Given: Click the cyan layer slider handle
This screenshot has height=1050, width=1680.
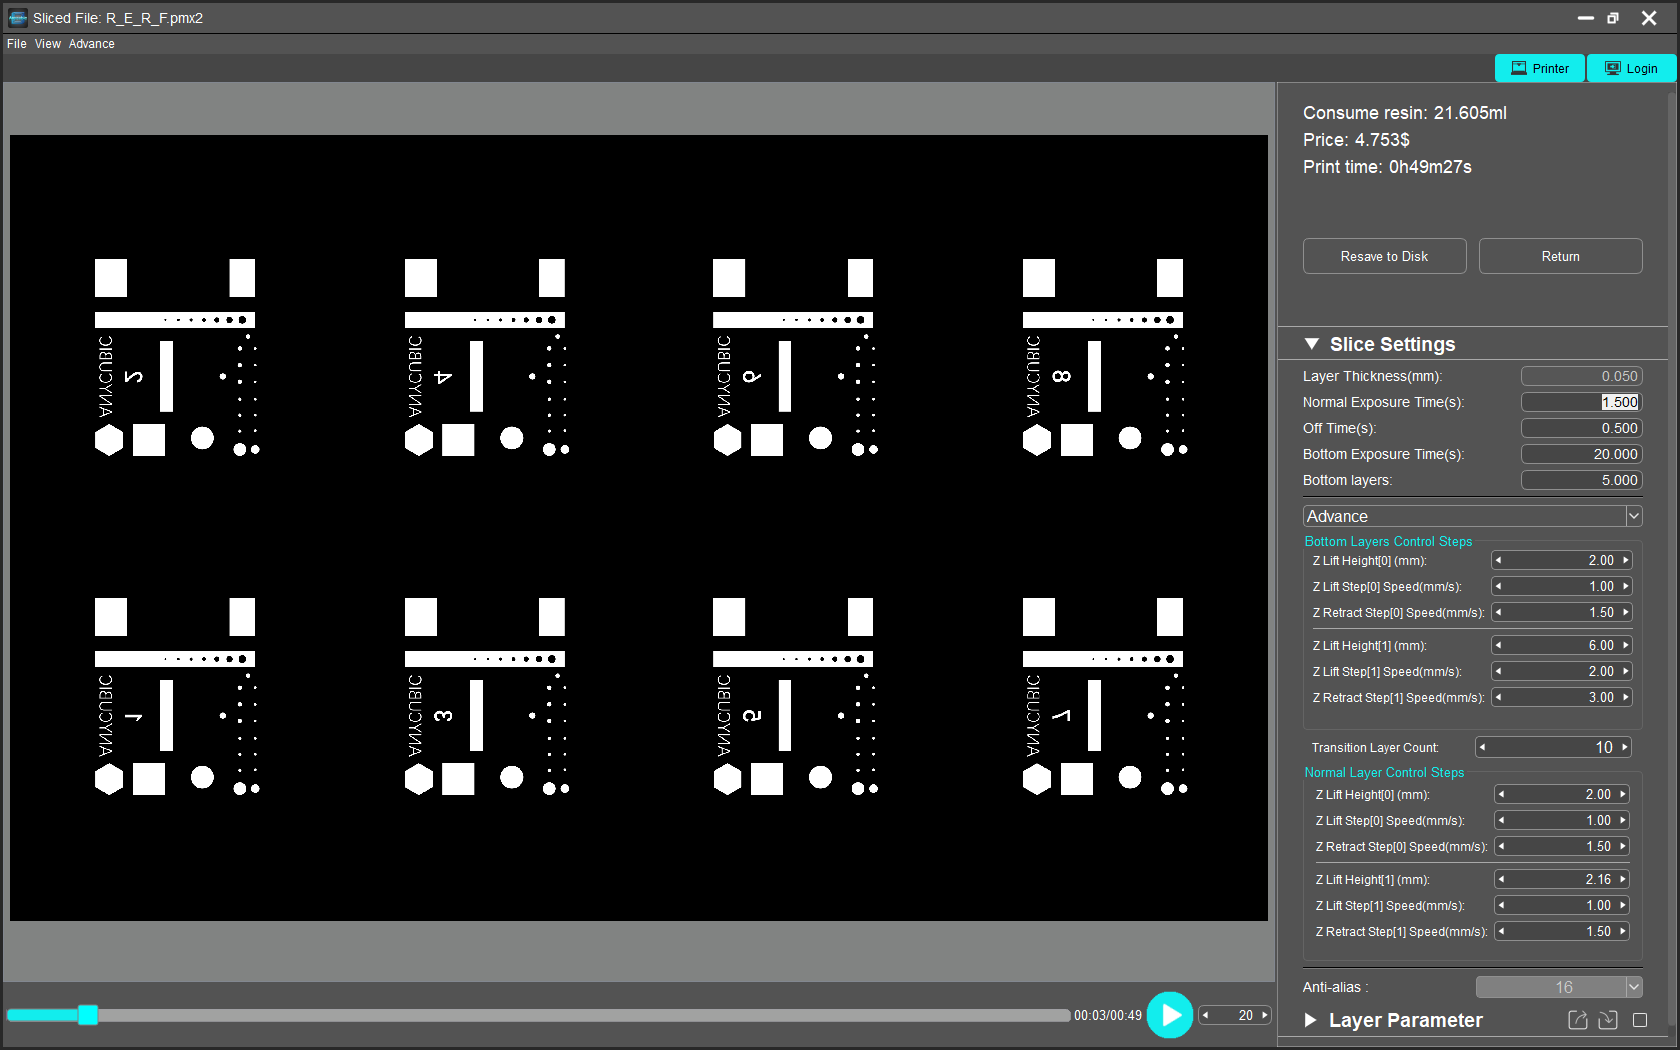Looking at the screenshot, I should pos(88,1015).
